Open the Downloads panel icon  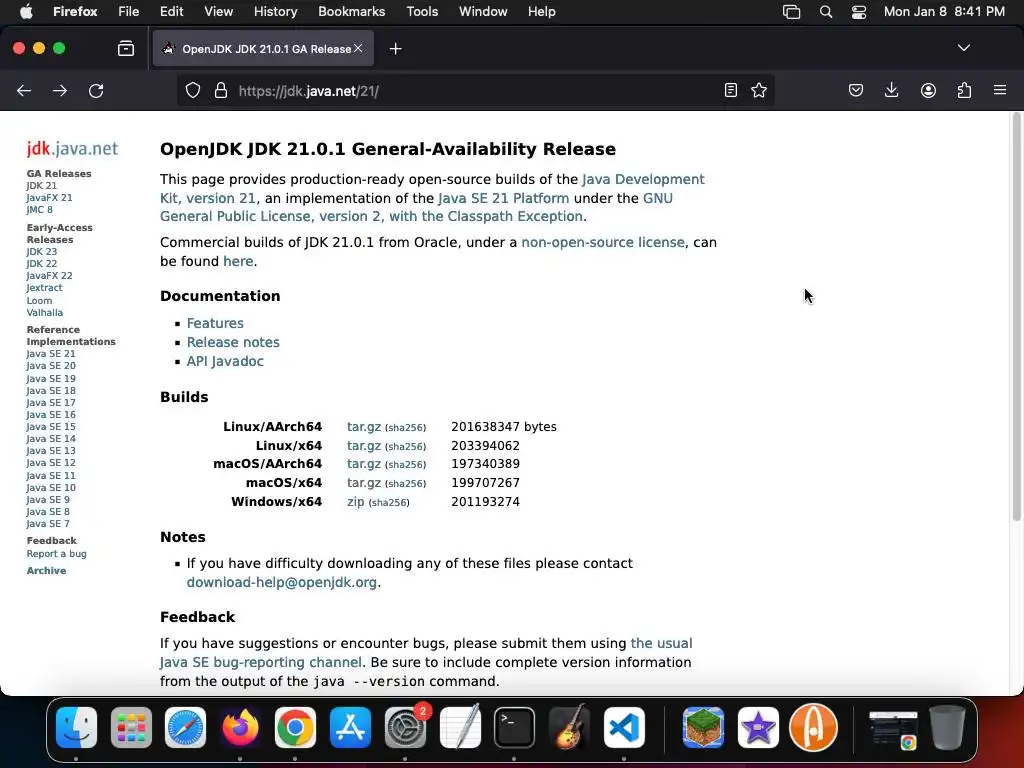coord(891,90)
